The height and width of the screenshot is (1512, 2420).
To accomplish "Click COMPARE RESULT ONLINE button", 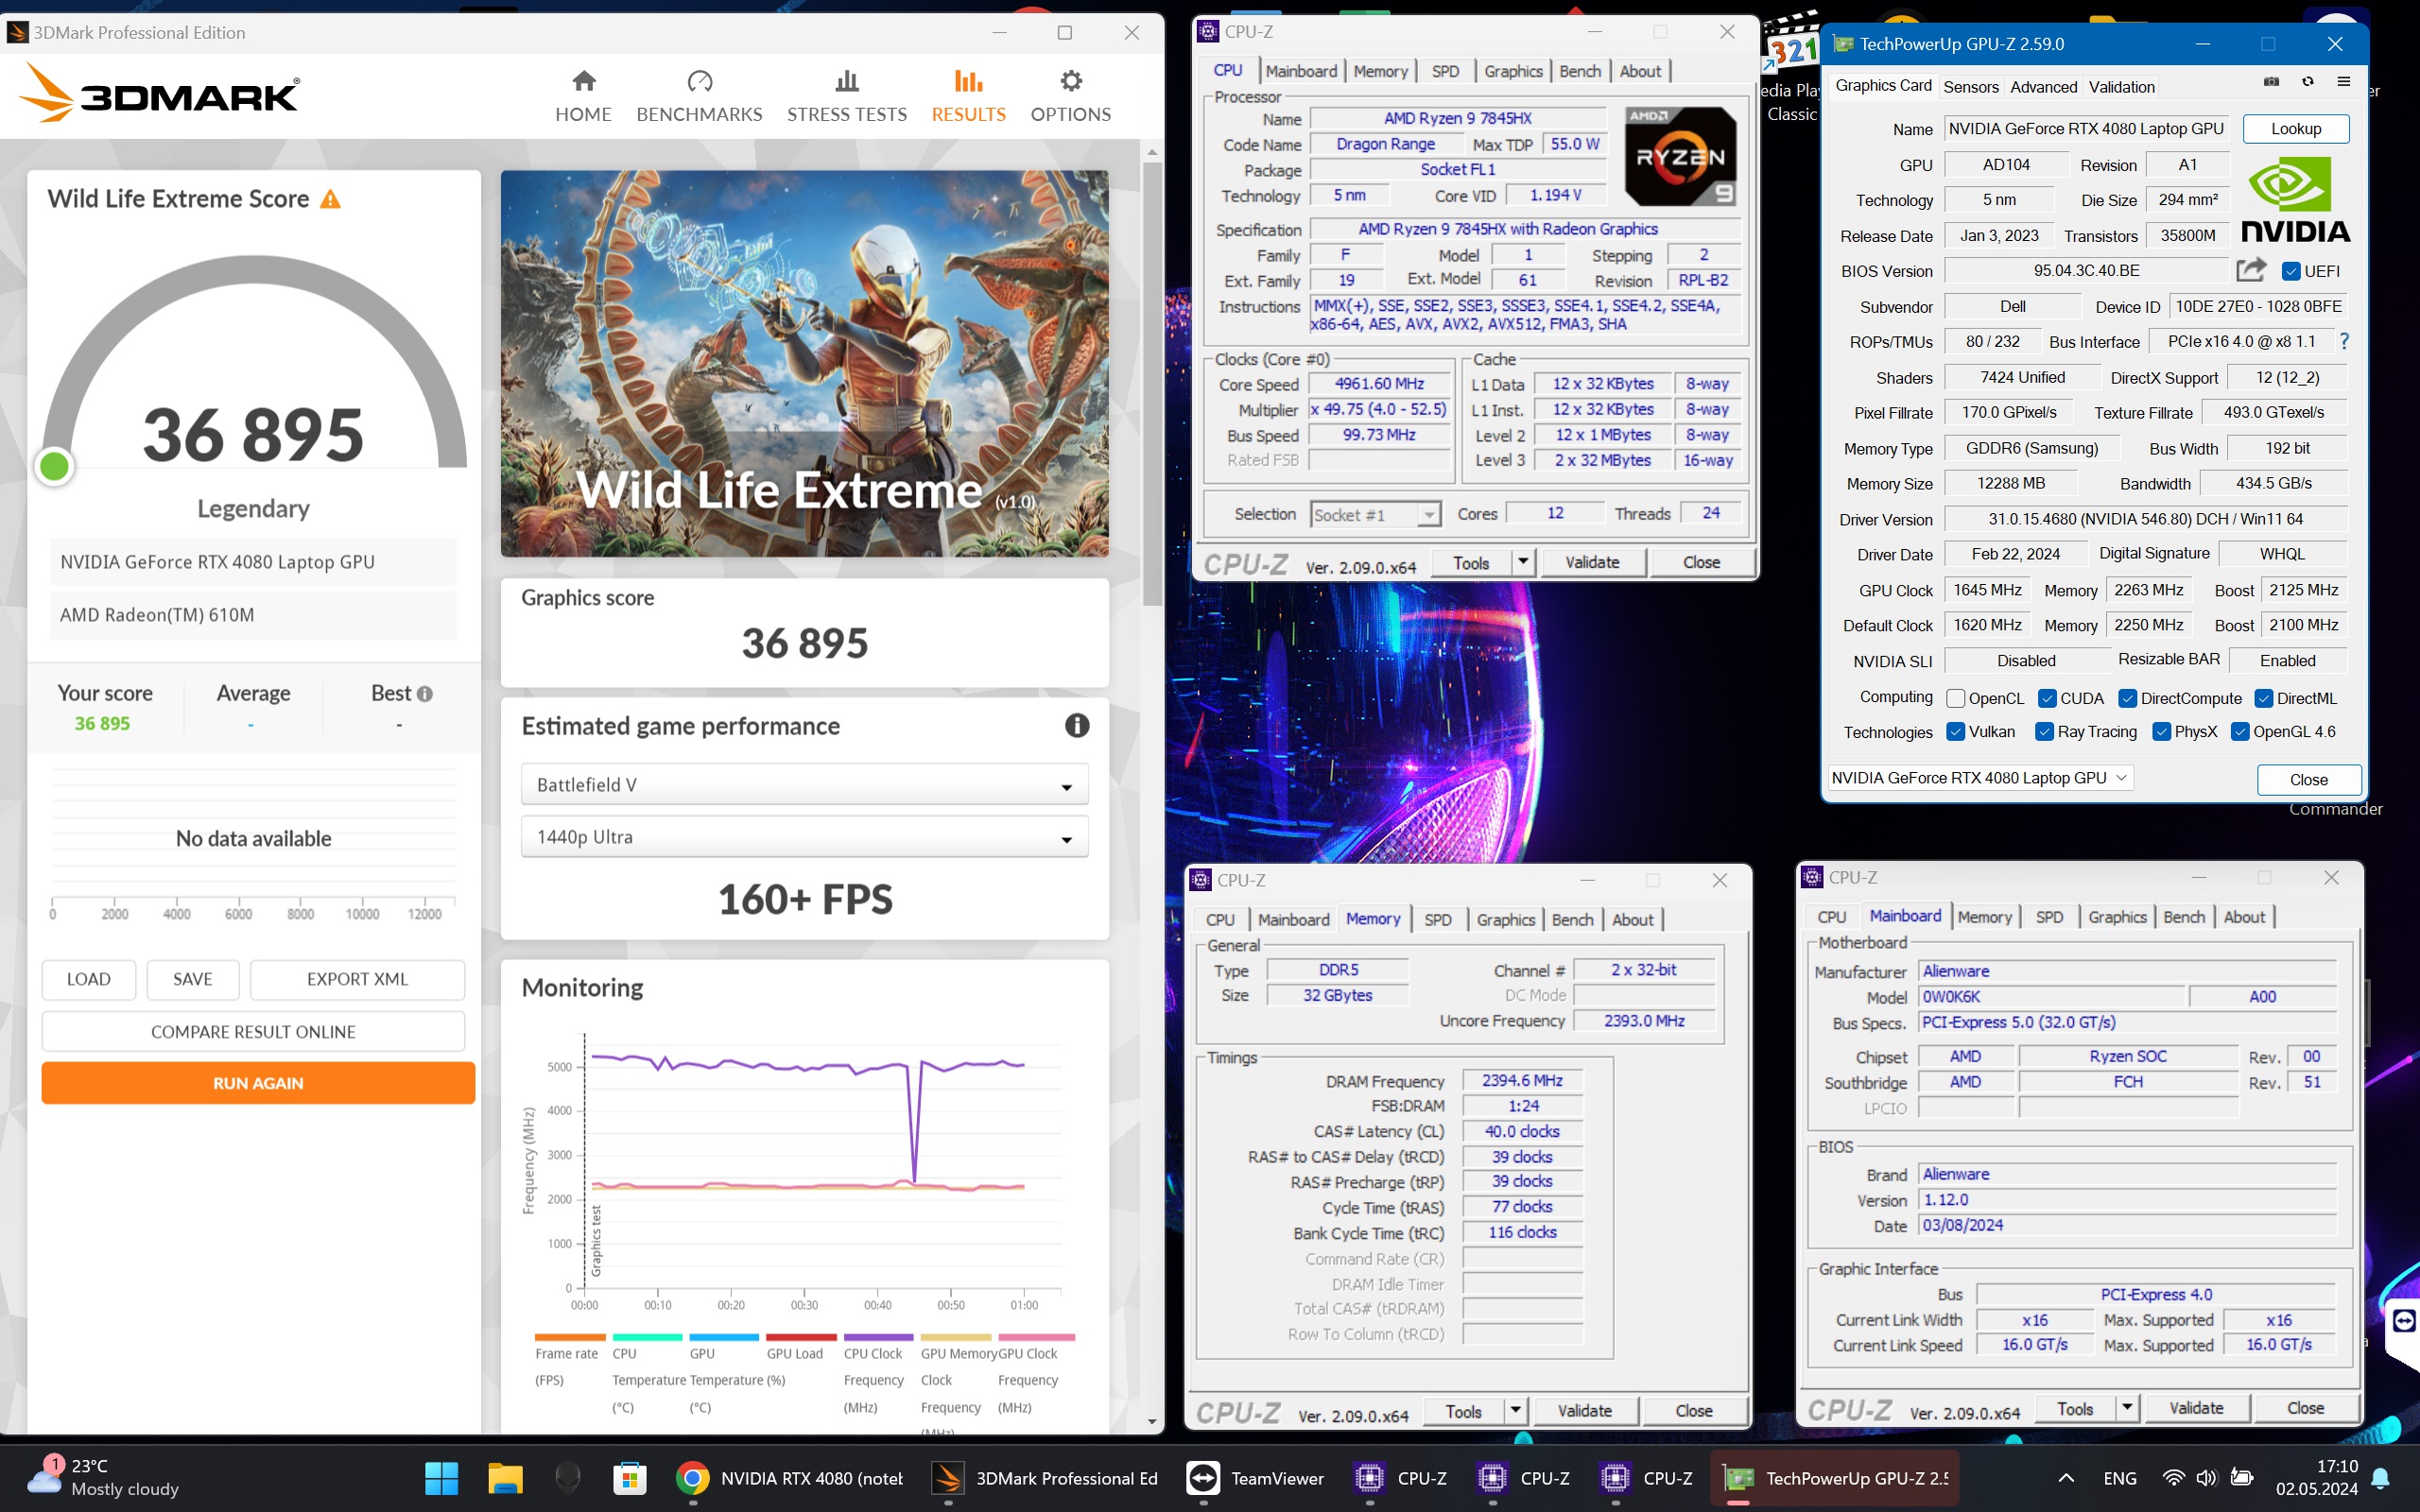I will [x=253, y=1032].
